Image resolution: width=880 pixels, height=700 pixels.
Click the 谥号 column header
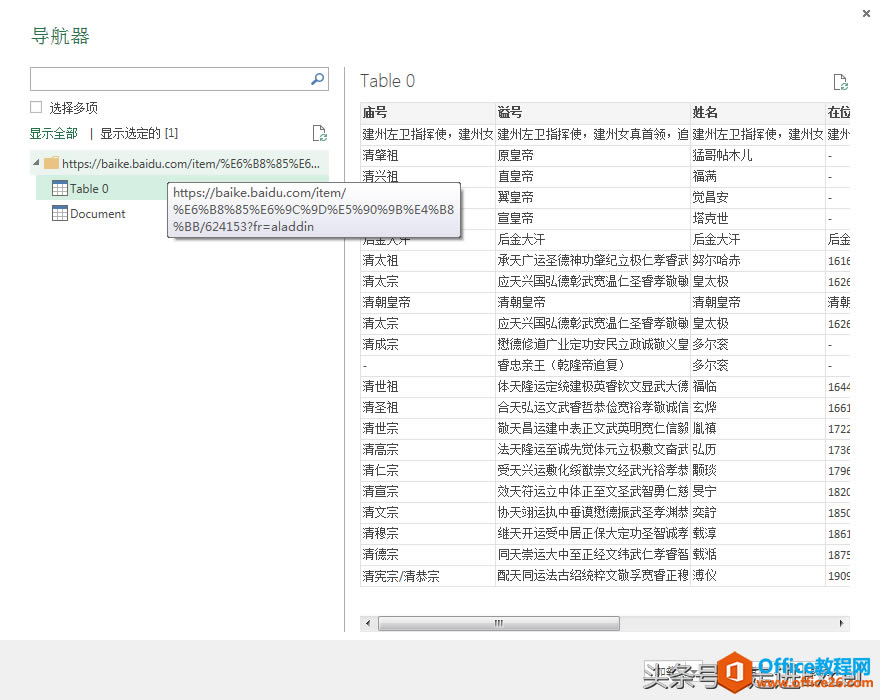click(593, 112)
